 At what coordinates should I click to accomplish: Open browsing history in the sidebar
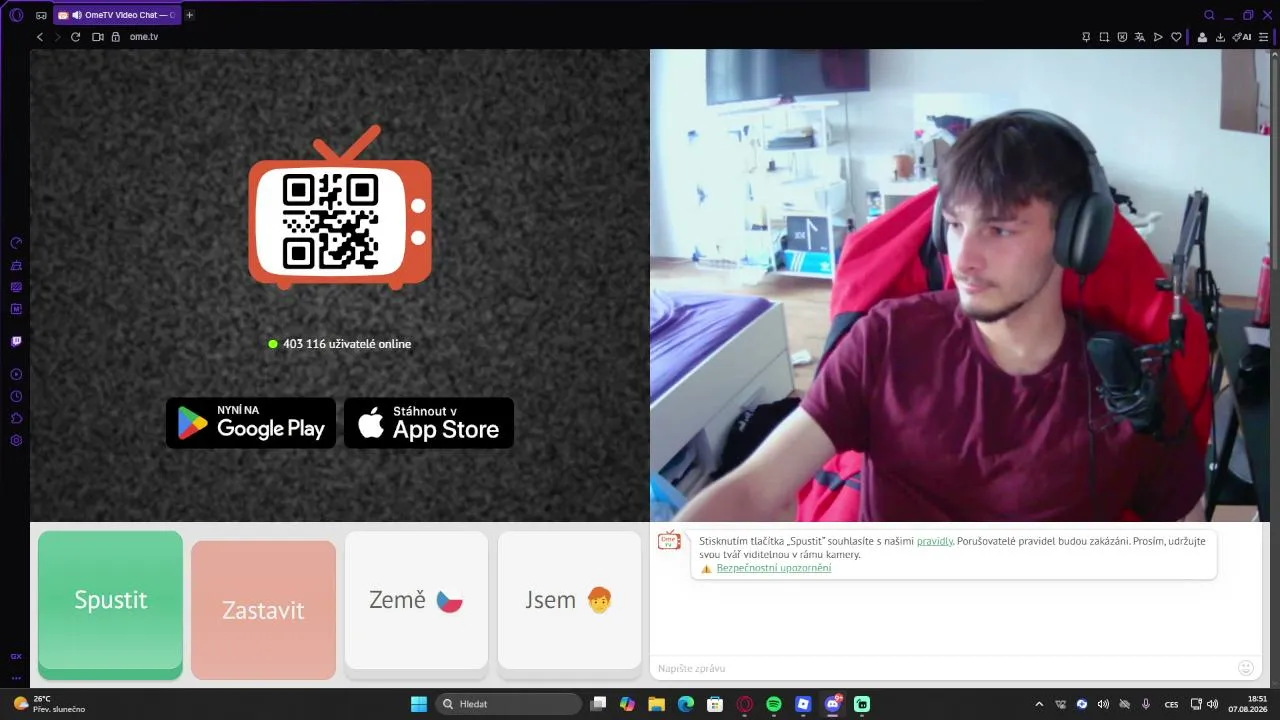(x=16, y=396)
